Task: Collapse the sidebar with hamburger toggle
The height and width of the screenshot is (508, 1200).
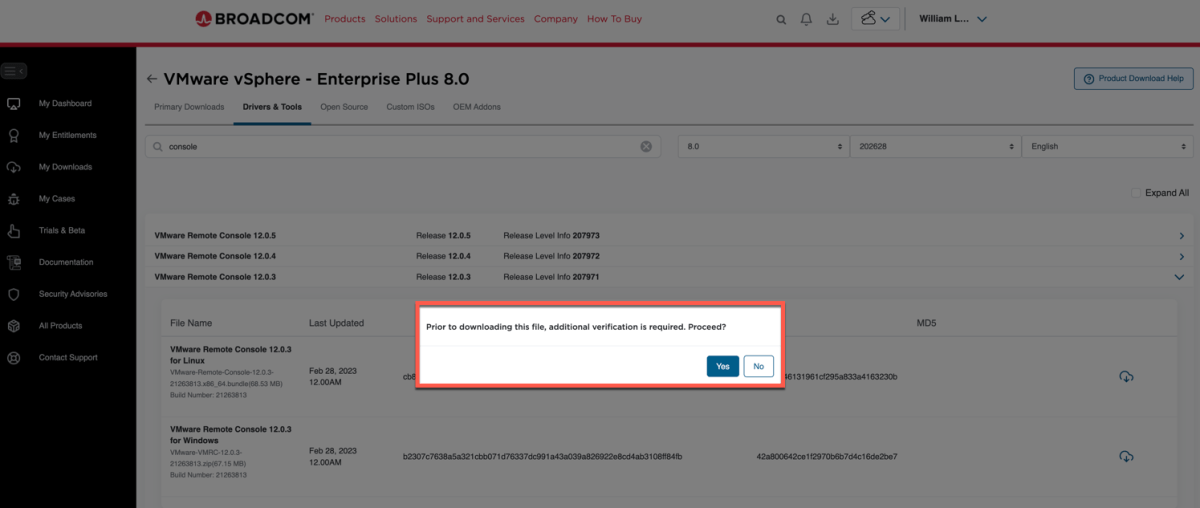Action: [x=14, y=71]
